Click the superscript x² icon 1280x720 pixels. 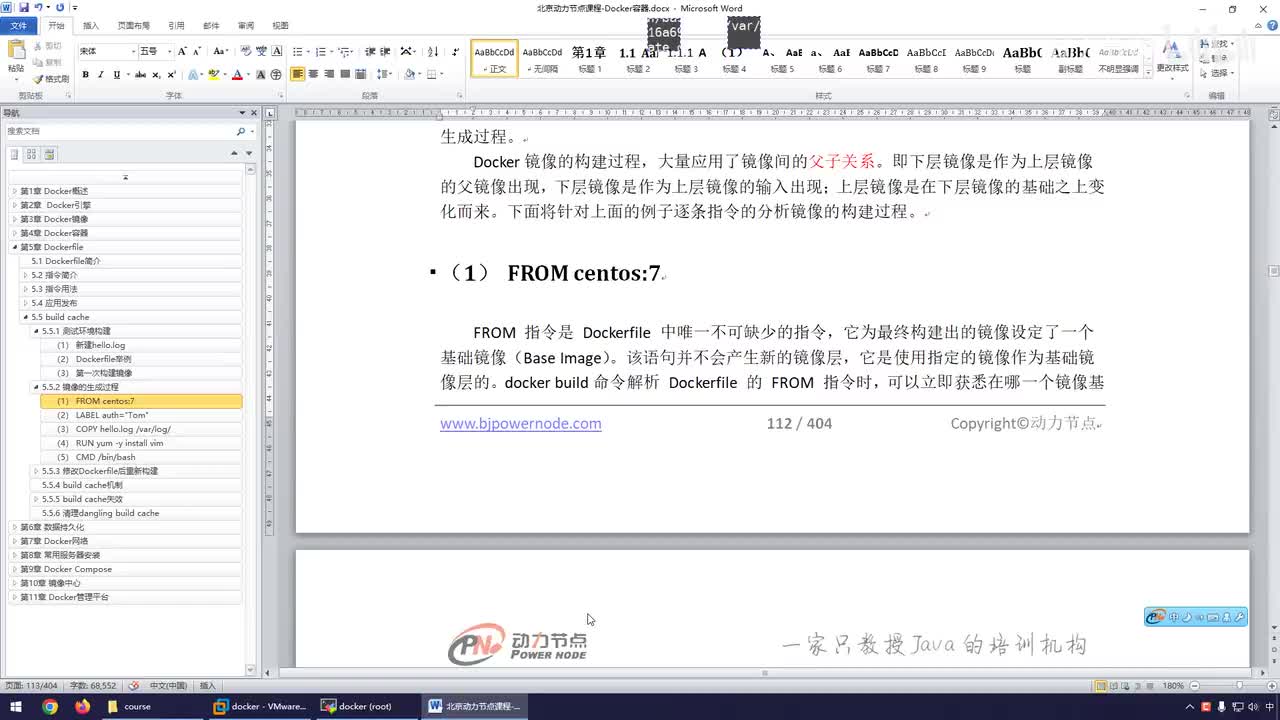[171, 74]
